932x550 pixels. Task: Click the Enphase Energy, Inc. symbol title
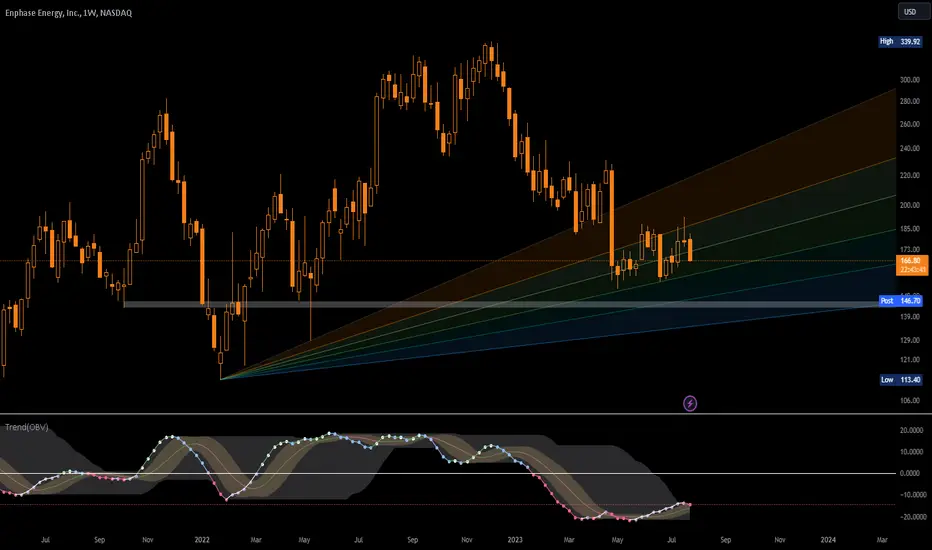[x=69, y=12]
